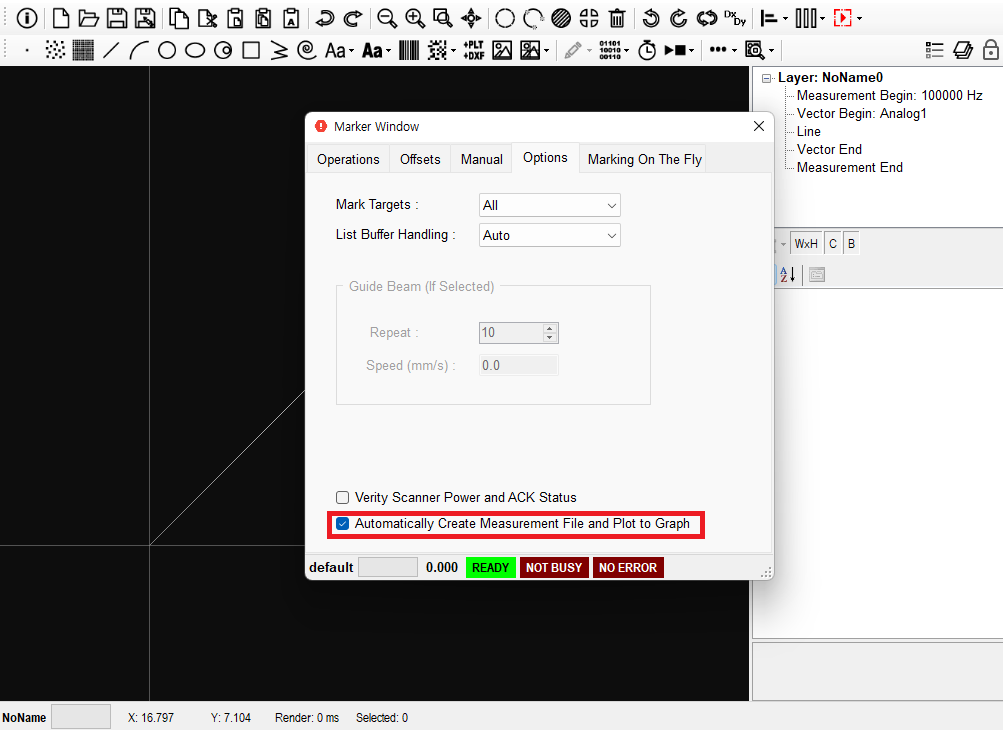Click Save As floppy icon

[145, 18]
